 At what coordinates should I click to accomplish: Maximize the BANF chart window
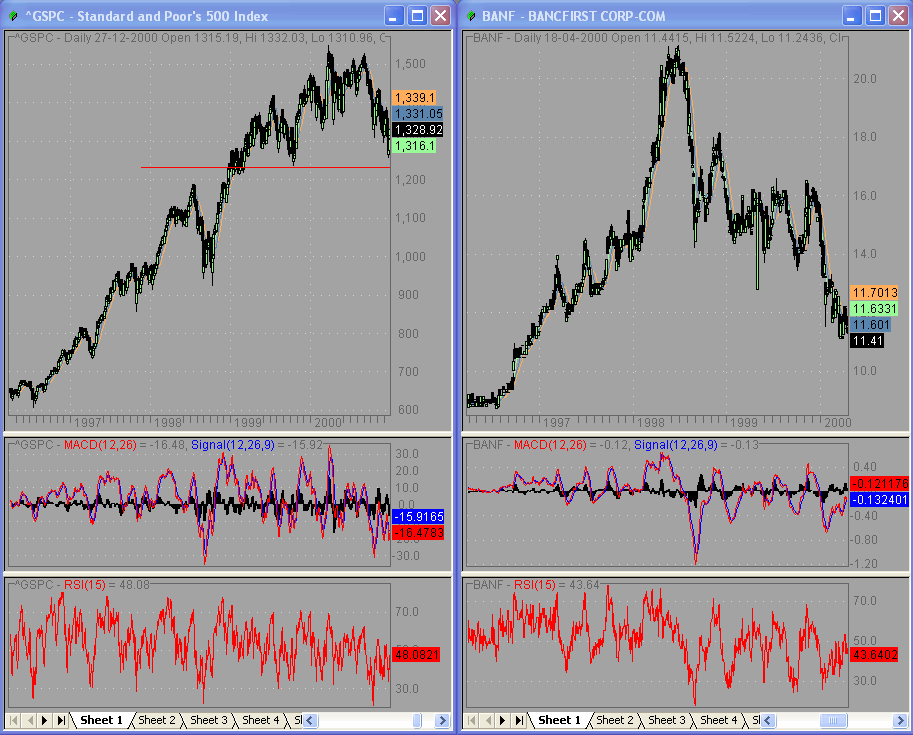point(875,16)
